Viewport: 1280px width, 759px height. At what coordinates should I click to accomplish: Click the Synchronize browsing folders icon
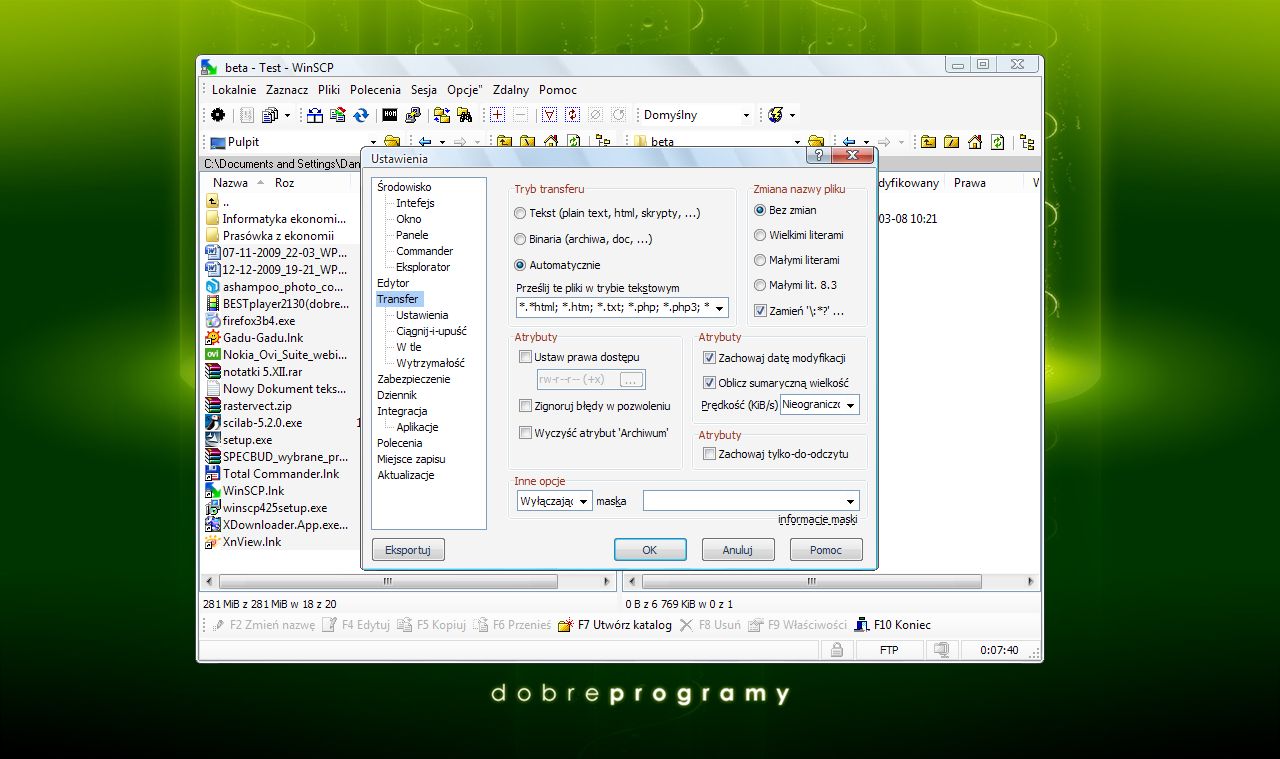(442, 115)
